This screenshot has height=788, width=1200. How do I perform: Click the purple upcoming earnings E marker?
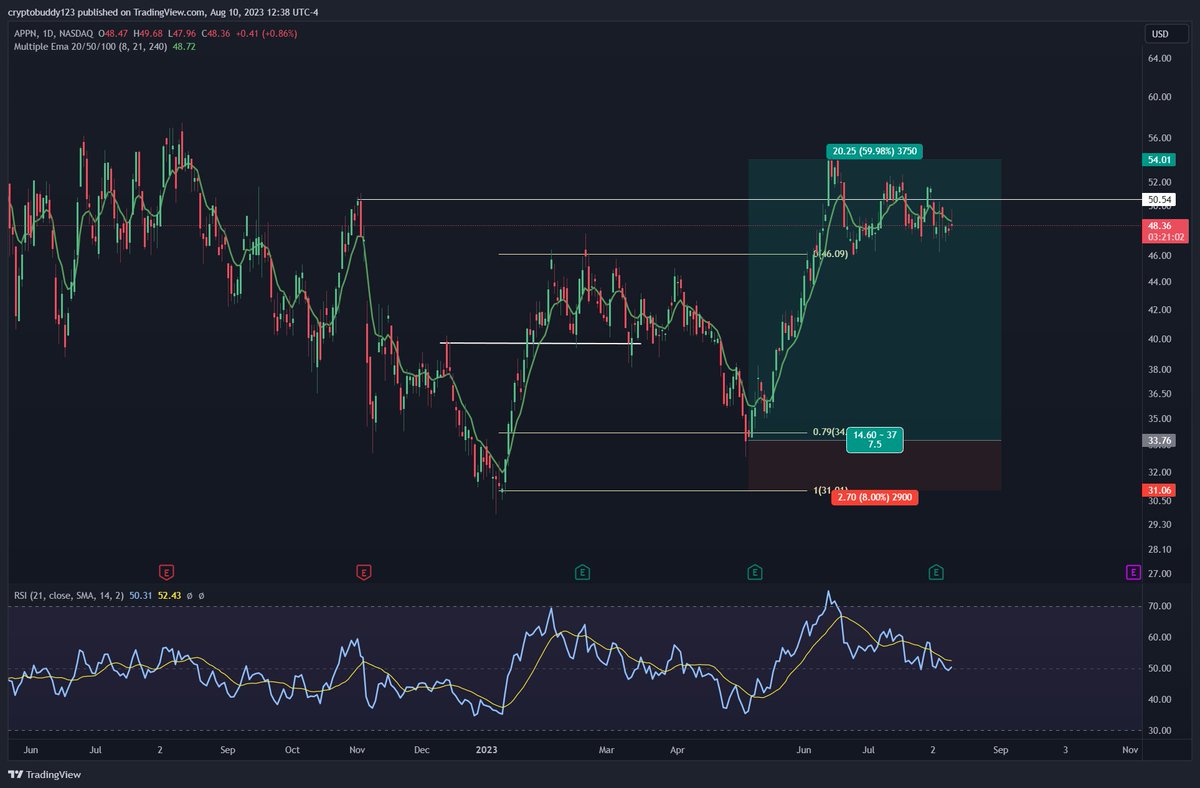pos(1133,573)
